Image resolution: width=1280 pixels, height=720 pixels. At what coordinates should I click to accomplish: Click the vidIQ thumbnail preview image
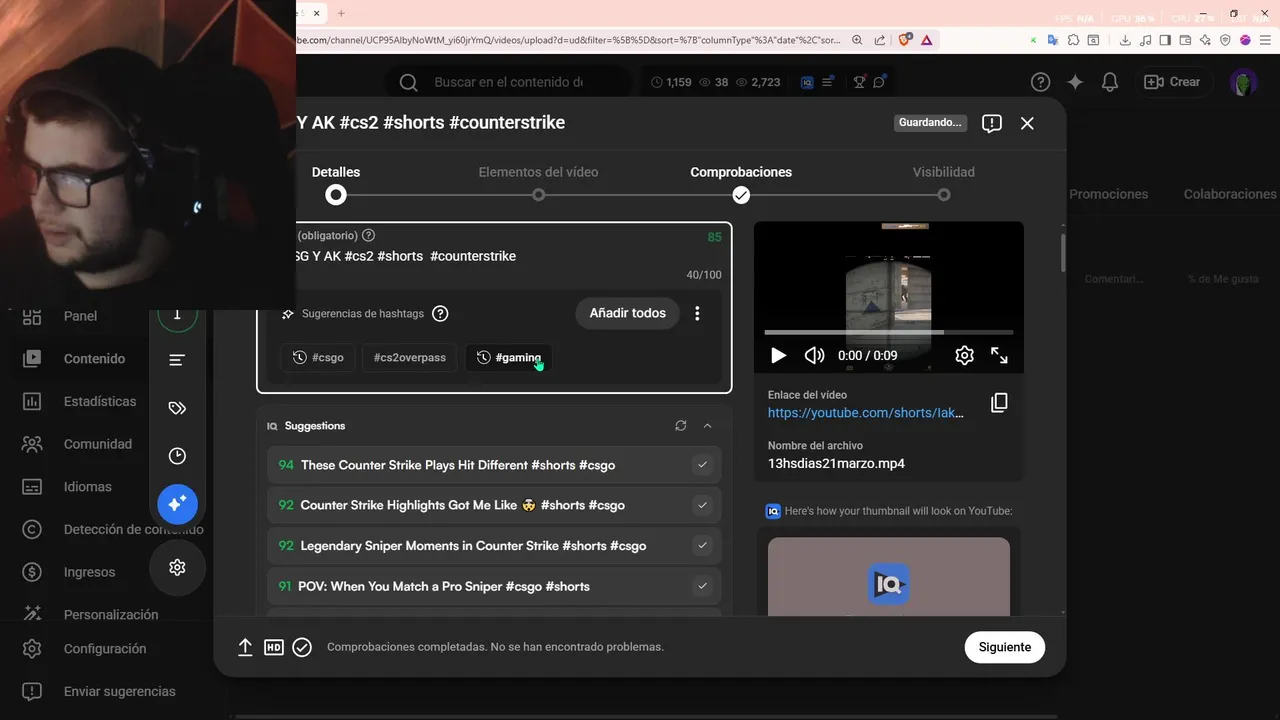click(889, 577)
